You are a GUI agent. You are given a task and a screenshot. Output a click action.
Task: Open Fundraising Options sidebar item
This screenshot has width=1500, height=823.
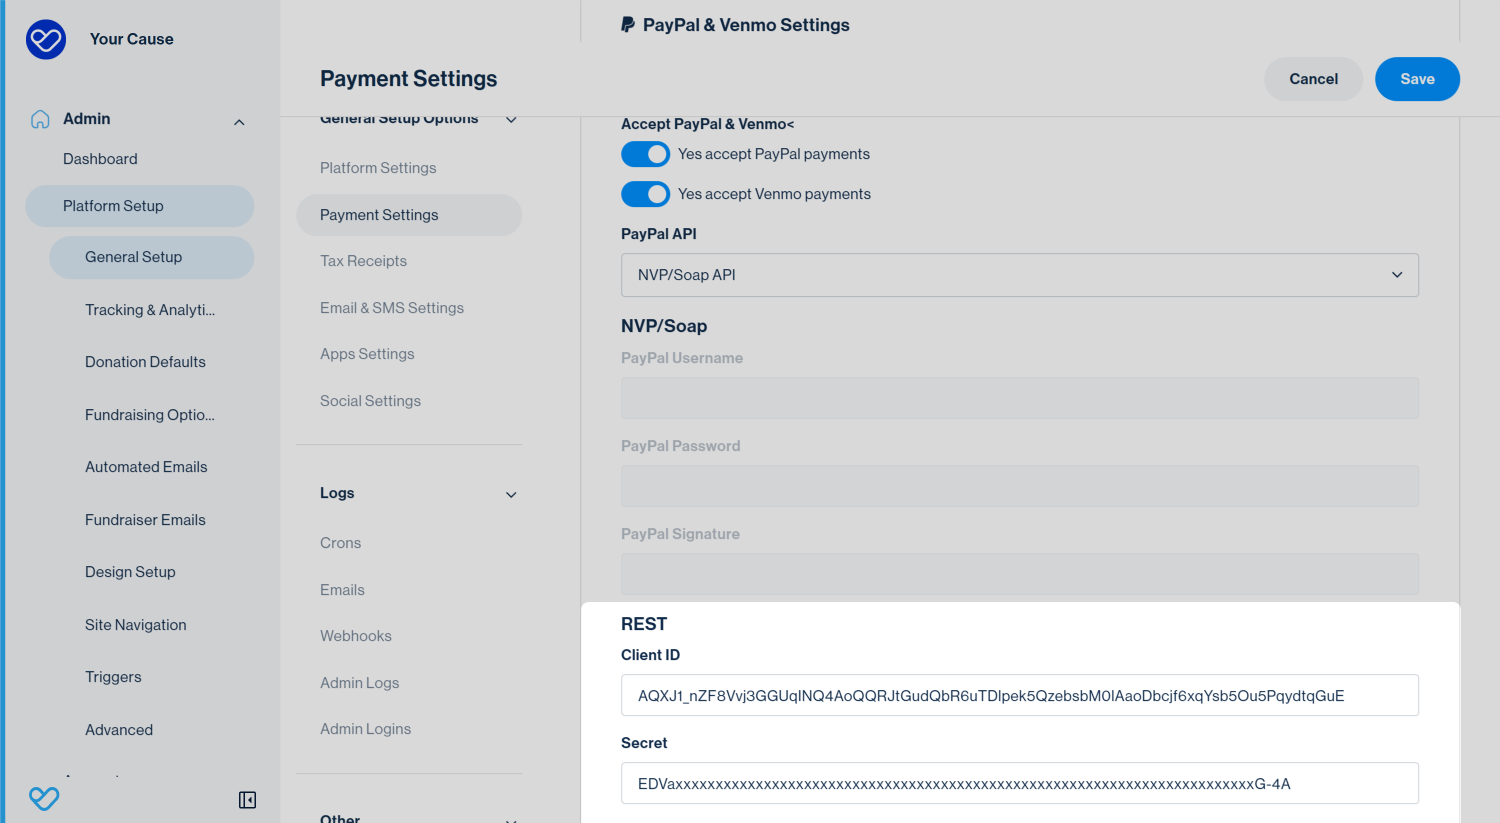[x=150, y=415]
